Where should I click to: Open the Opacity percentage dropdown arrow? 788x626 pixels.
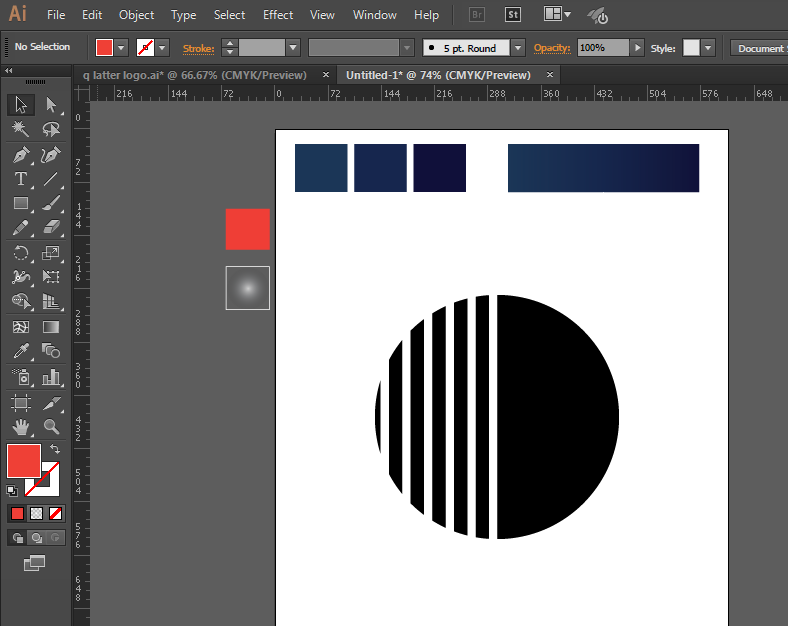[637, 48]
